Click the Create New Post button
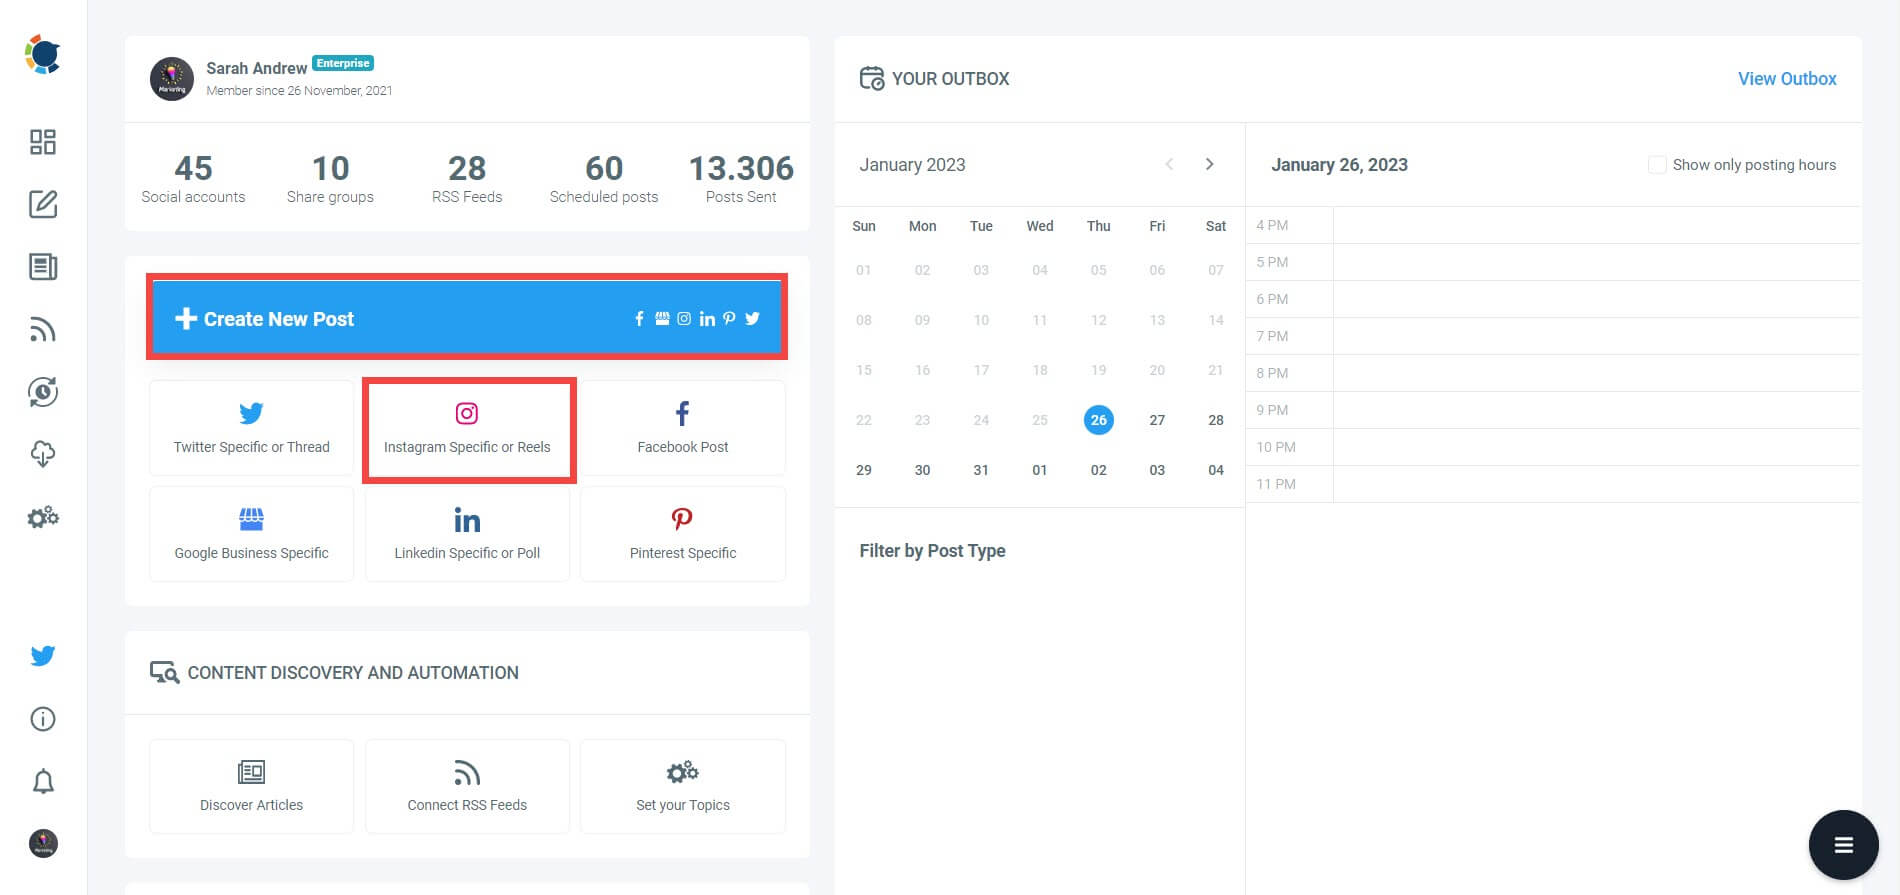This screenshot has width=1900, height=895. [467, 318]
